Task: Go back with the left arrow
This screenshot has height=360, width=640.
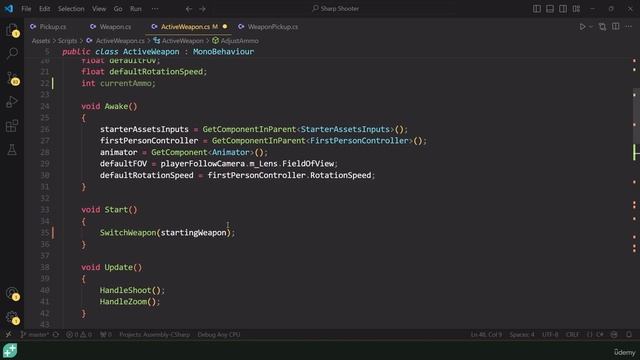Action: pos(189,9)
